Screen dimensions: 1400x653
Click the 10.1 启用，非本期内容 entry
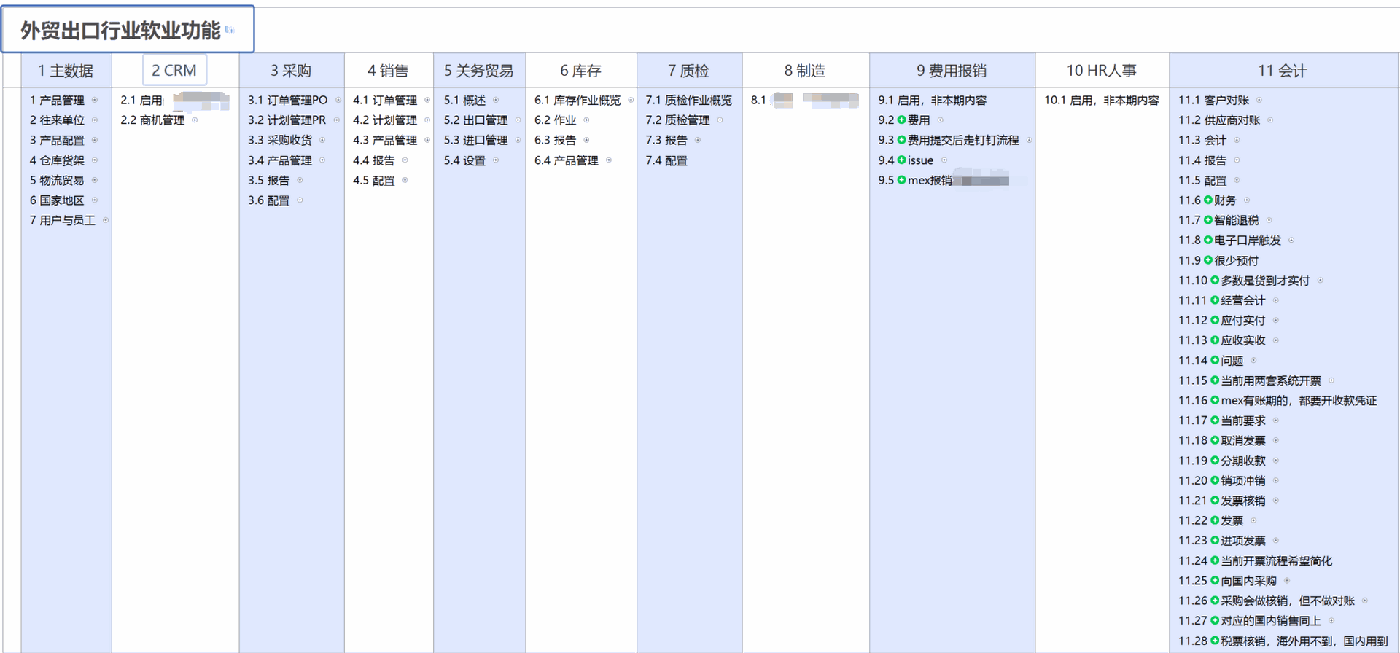(1100, 100)
